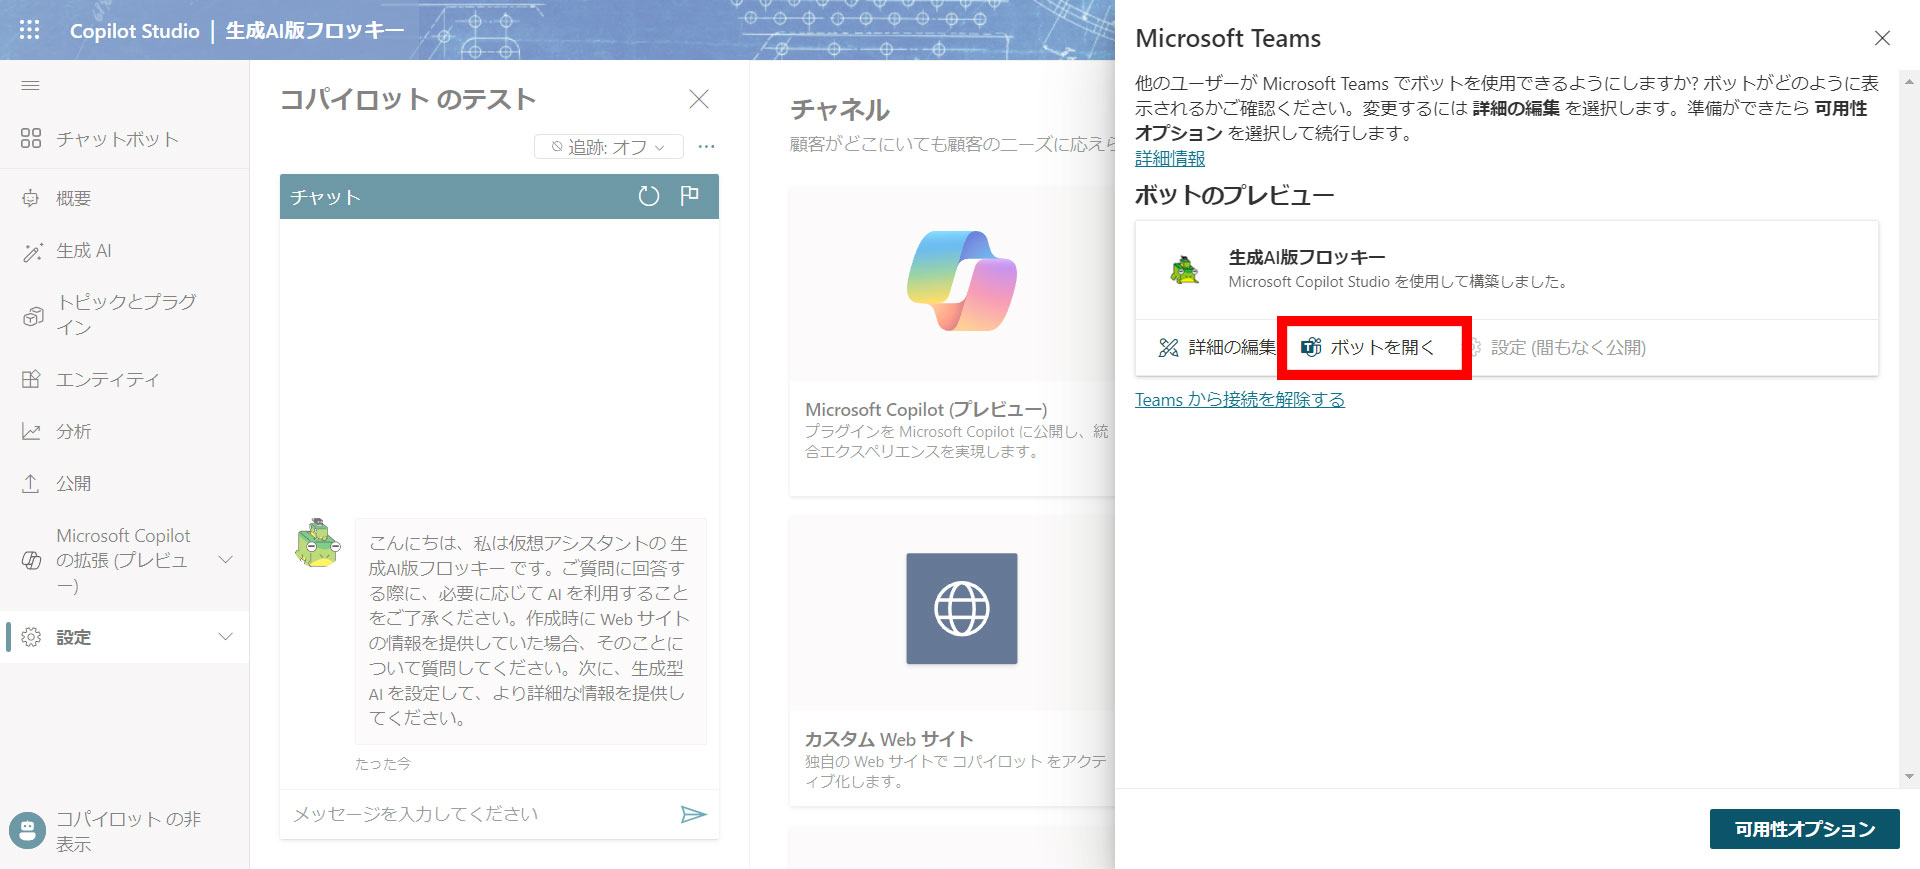This screenshot has width=1920, height=869.
Task: Open the 詳細情報 link
Action: click(x=1170, y=159)
